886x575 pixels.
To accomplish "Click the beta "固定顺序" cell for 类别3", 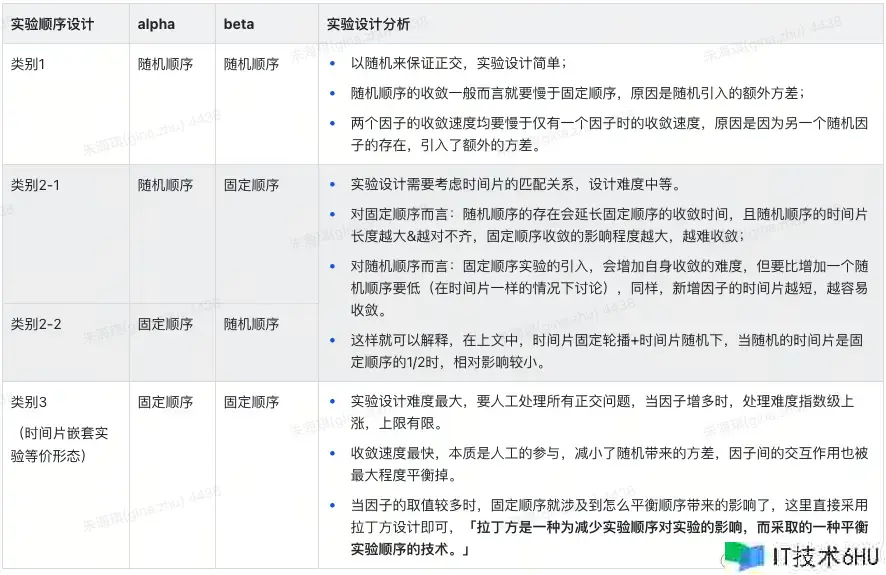I will coord(251,402).
